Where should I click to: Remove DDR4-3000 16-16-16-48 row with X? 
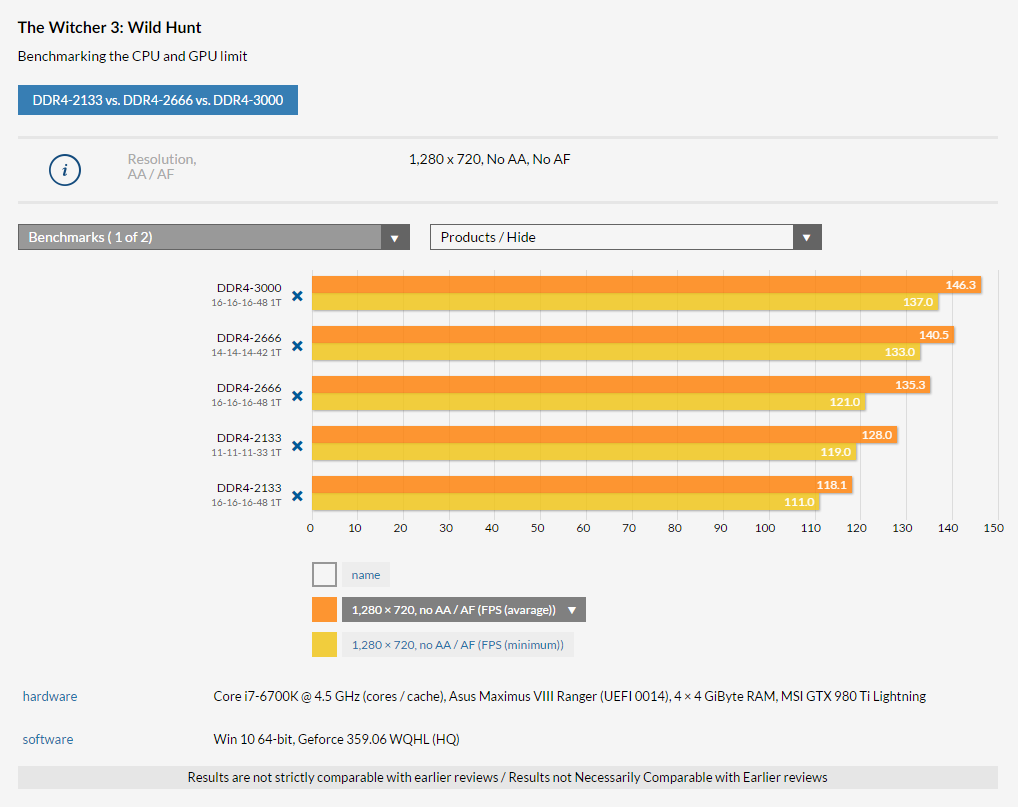tap(297, 296)
